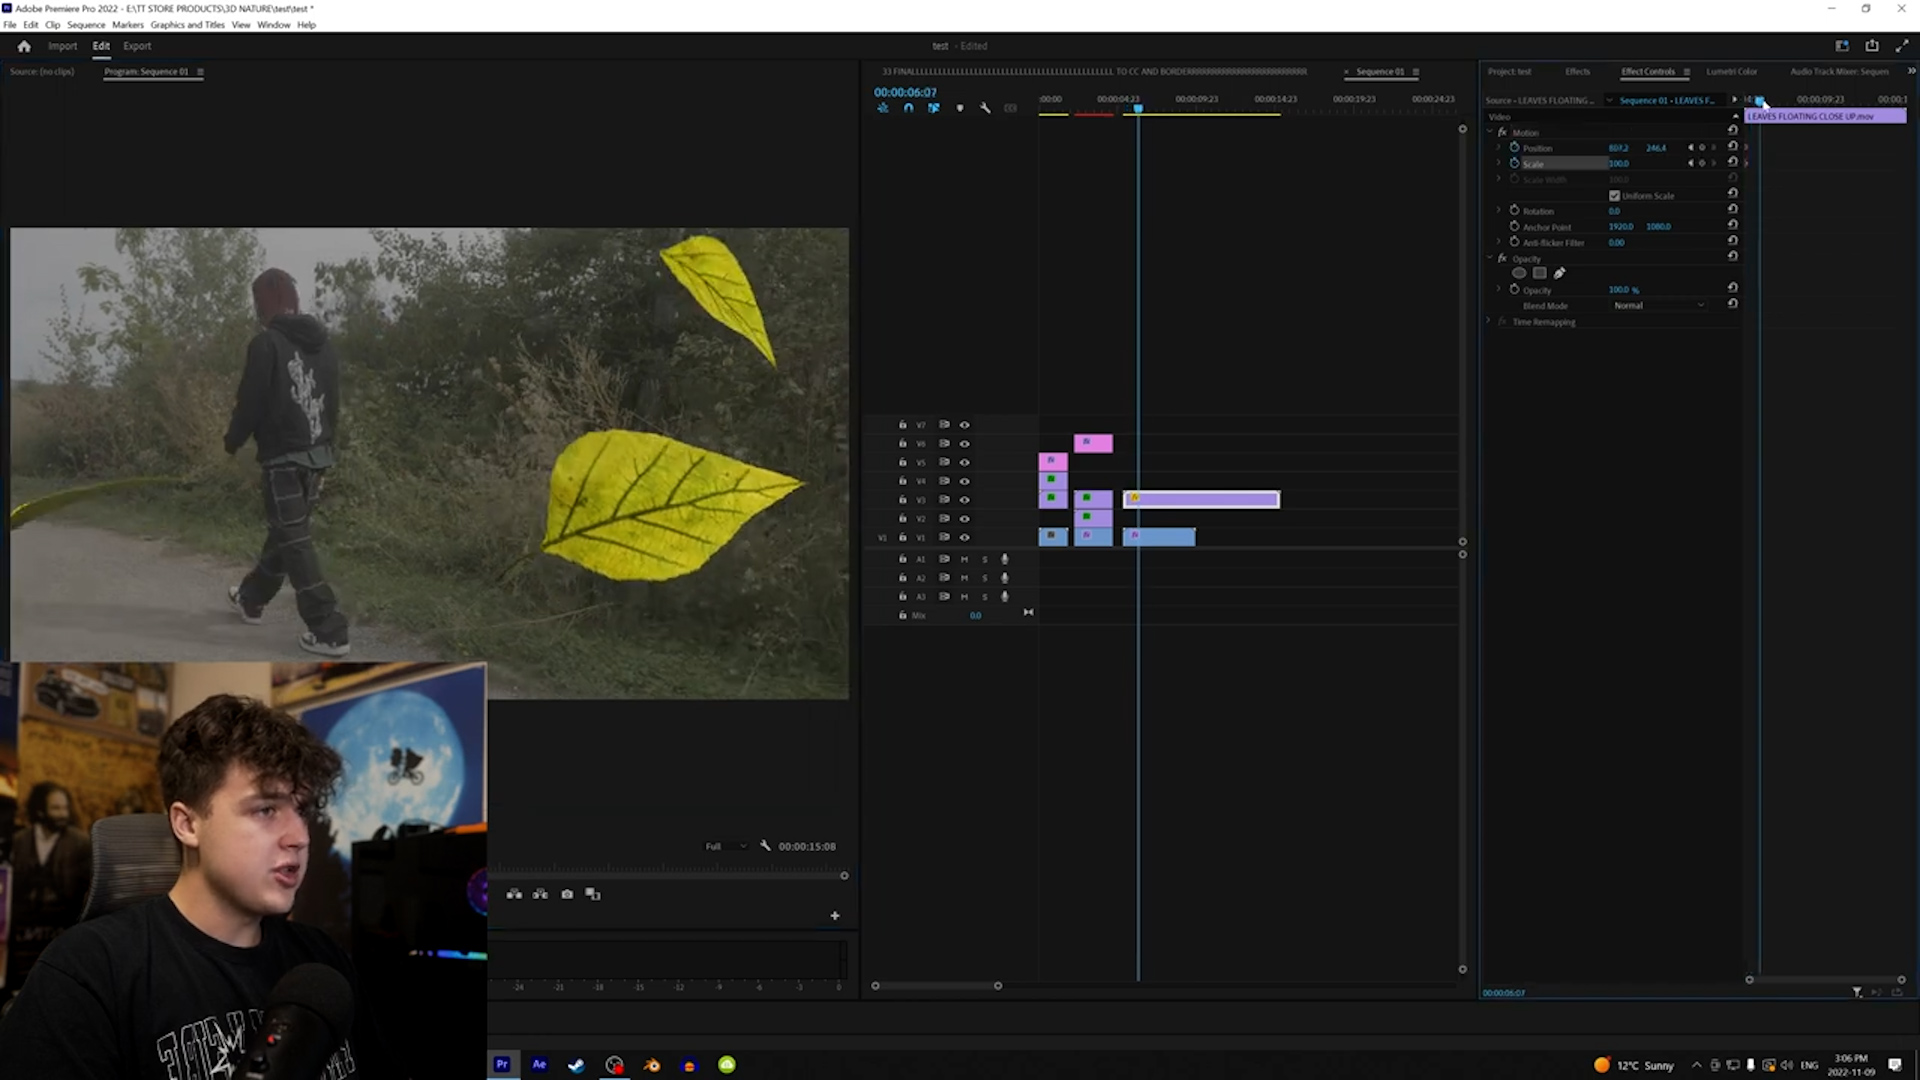Switch to the Project: test tab
The image size is (1920, 1080).
click(1509, 71)
